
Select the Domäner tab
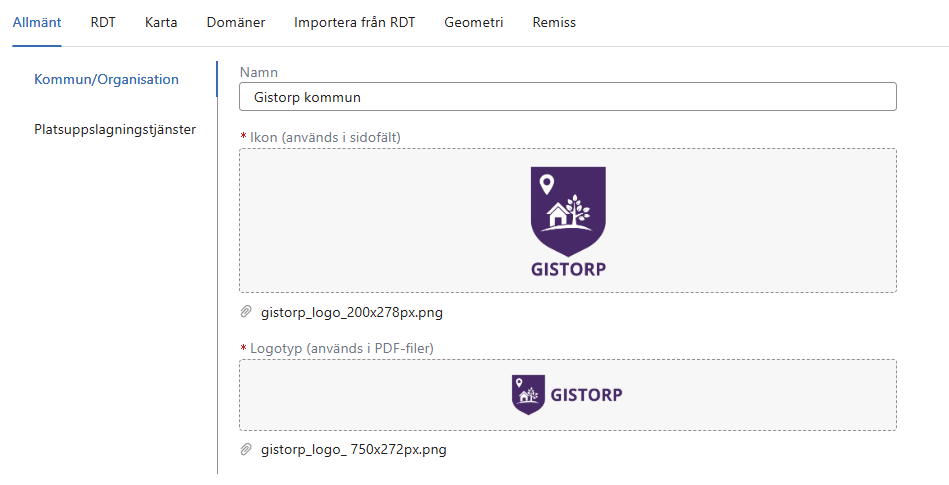pyautogui.click(x=236, y=22)
